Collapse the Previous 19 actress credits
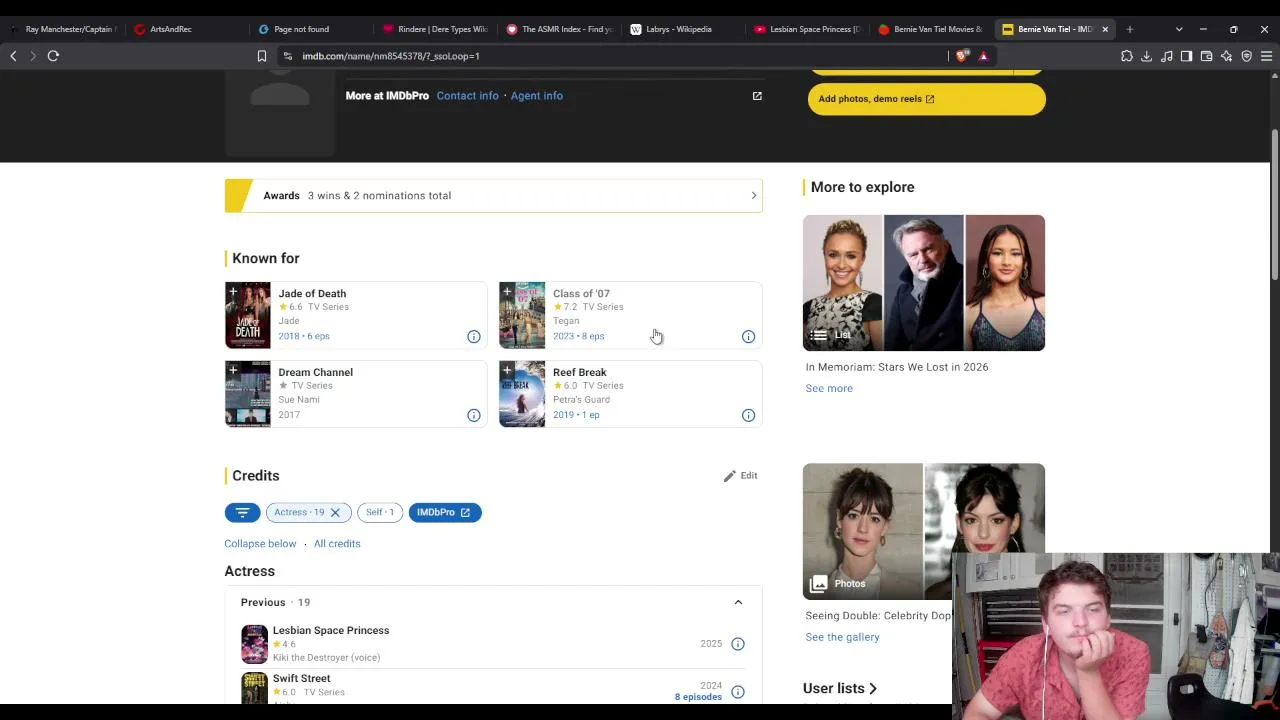The image size is (1280, 720). (x=738, y=602)
